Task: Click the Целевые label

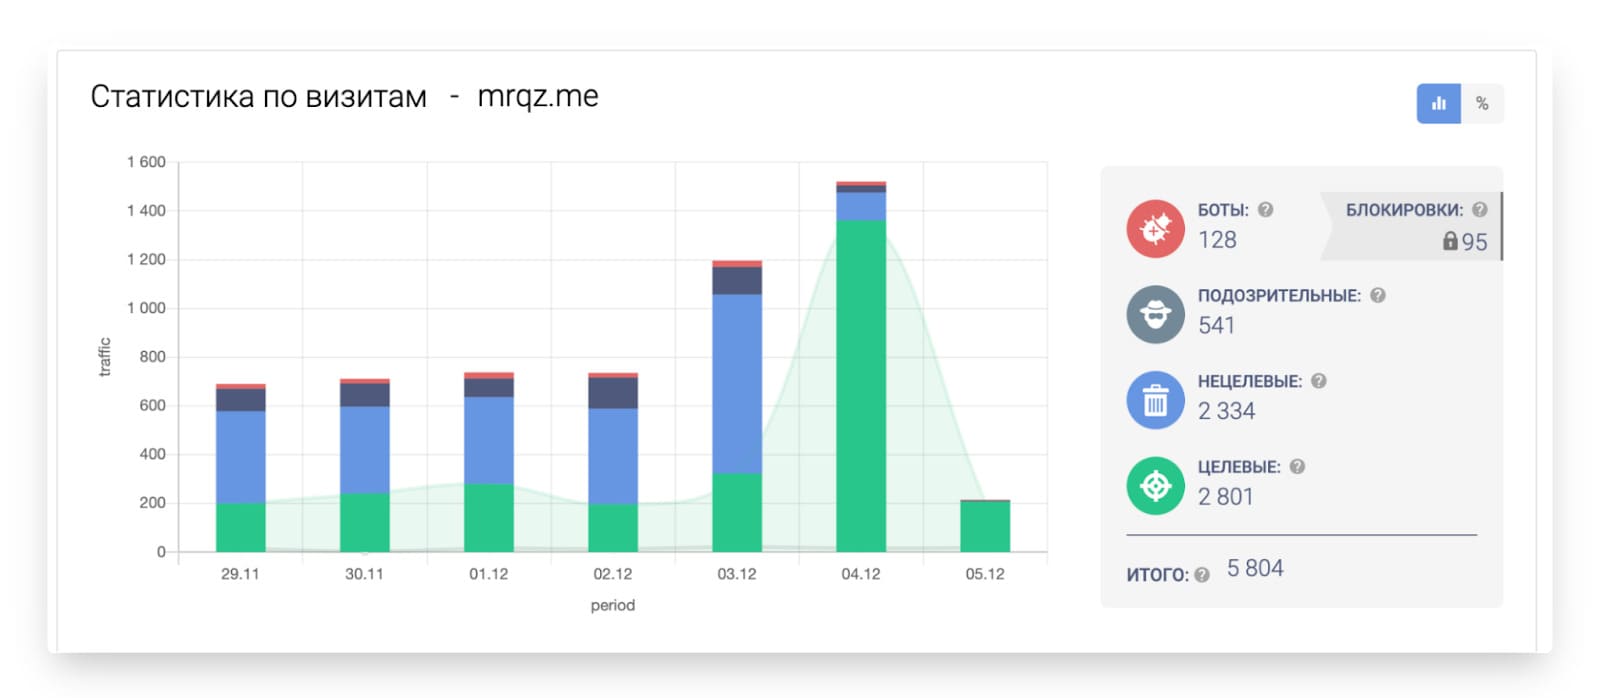Action: pyautogui.click(x=1239, y=467)
